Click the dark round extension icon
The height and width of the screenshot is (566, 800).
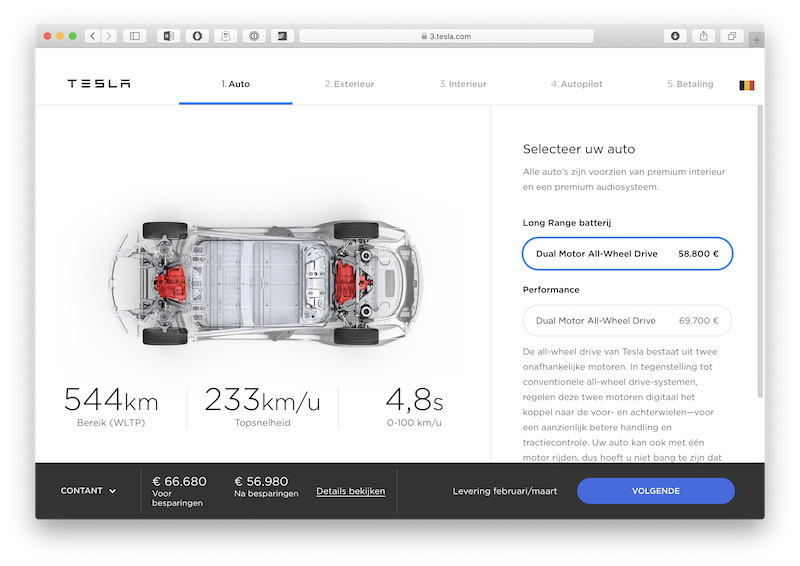pyautogui.click(x=197, y=36)
